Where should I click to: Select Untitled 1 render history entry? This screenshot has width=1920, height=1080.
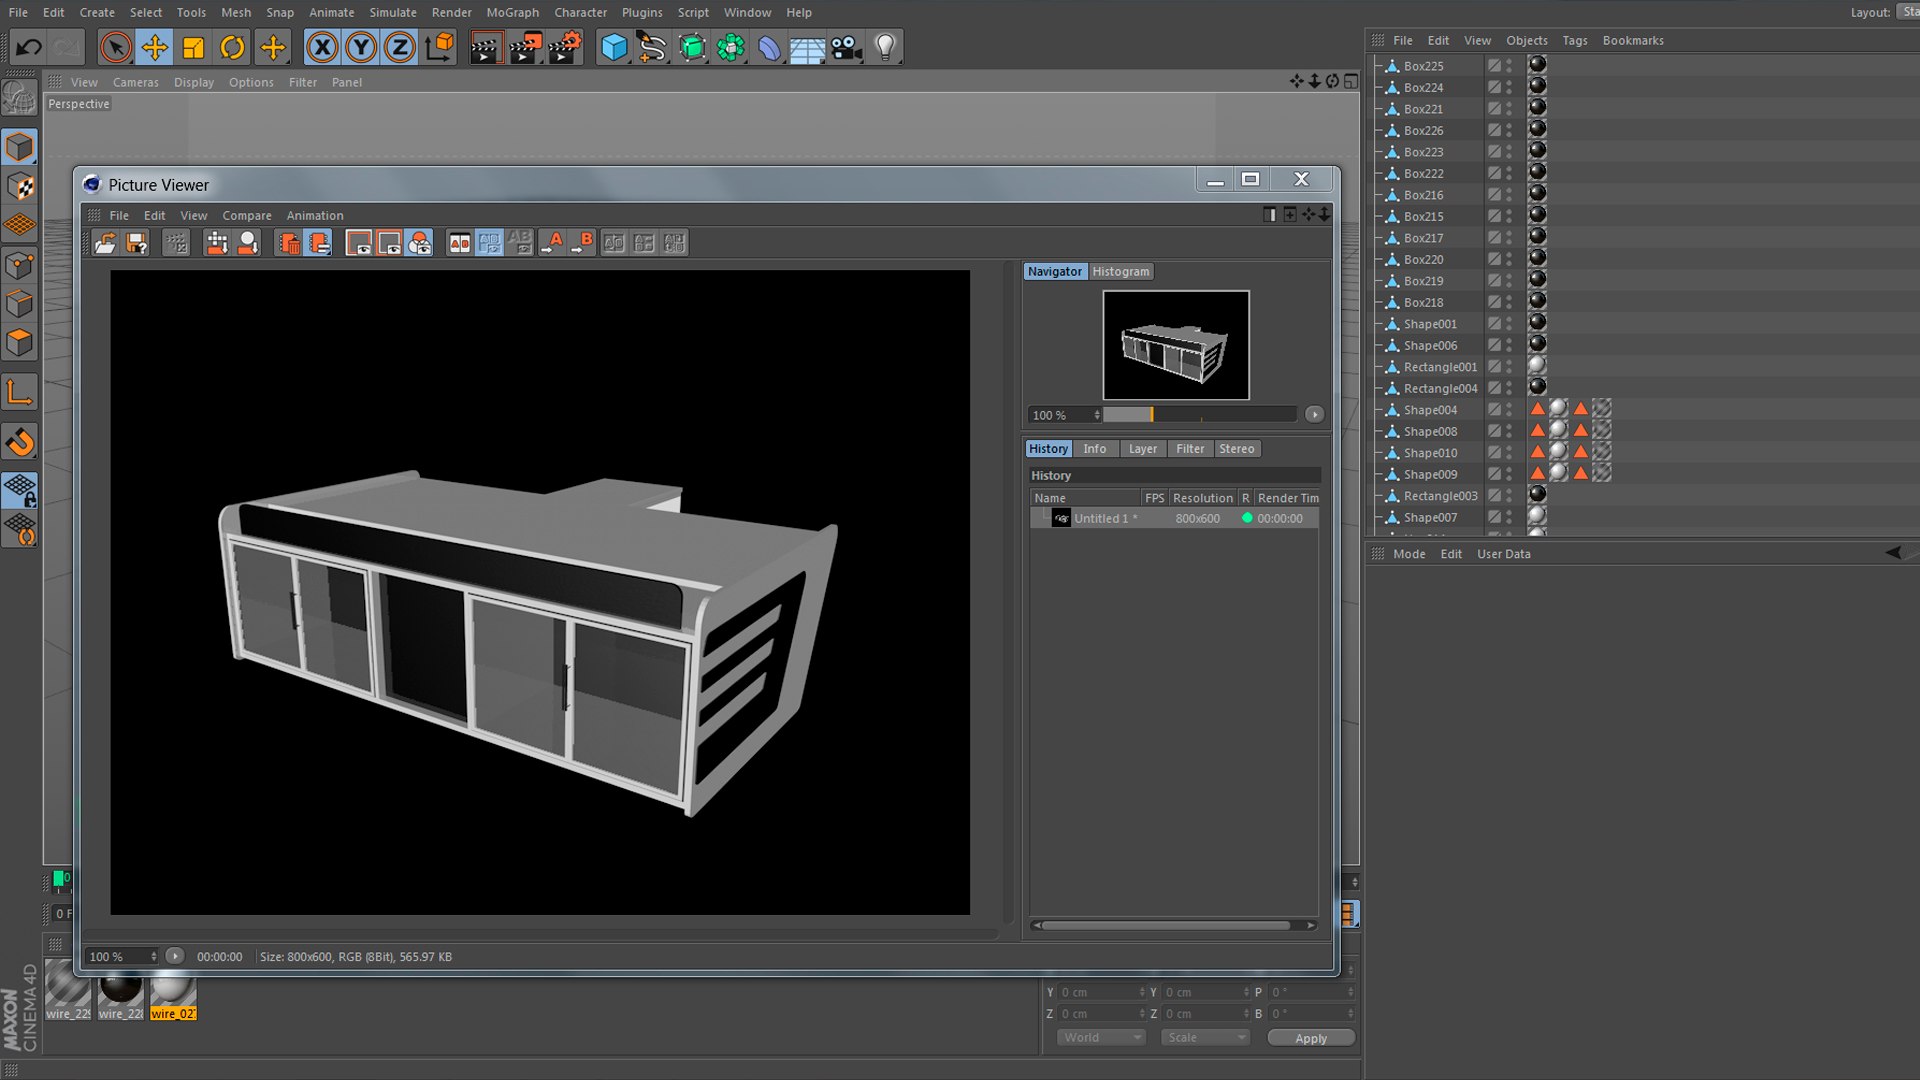(1174, 519)
